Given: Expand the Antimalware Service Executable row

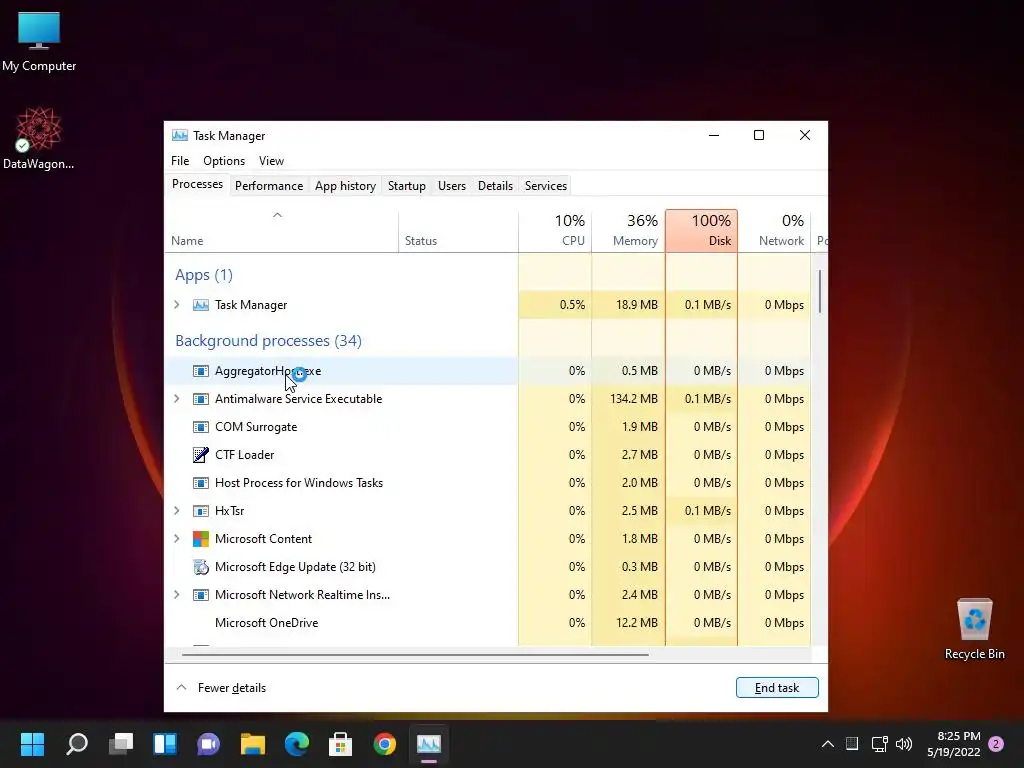Looking at the screenshot, I should coord(176,399).
